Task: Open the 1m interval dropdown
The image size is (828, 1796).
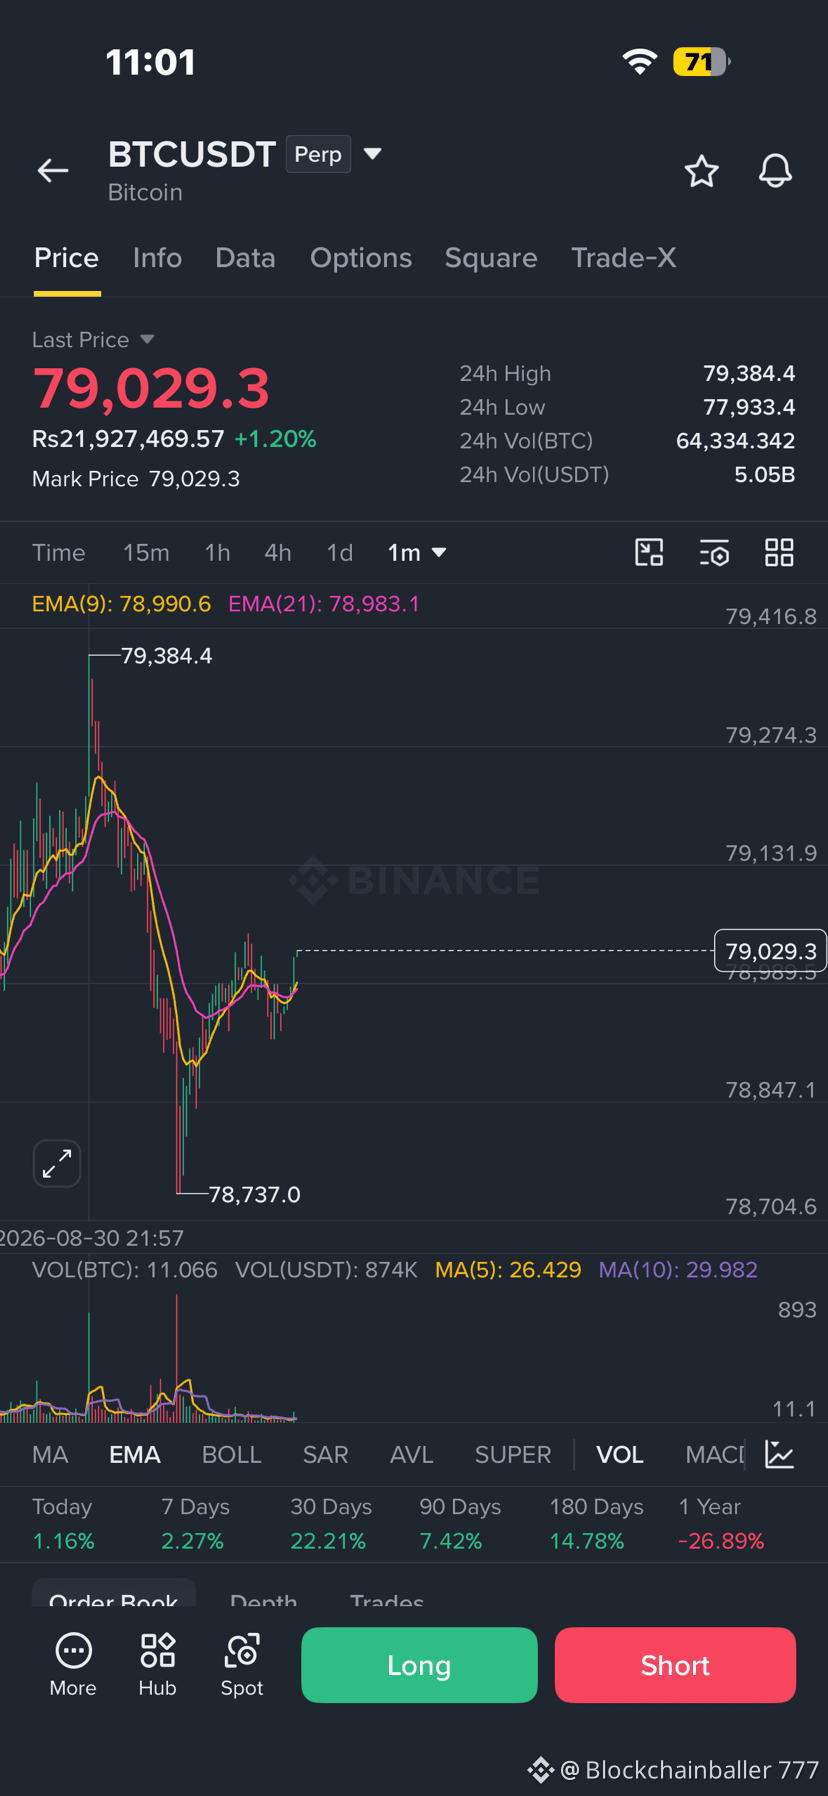Action: click(417, 552)
